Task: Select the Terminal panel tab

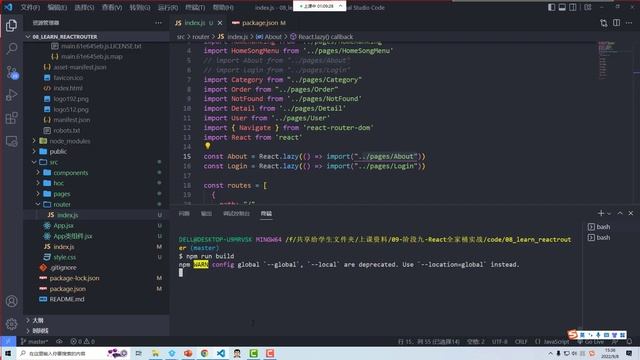Action: pyautogui.click(x=266, y=213)
